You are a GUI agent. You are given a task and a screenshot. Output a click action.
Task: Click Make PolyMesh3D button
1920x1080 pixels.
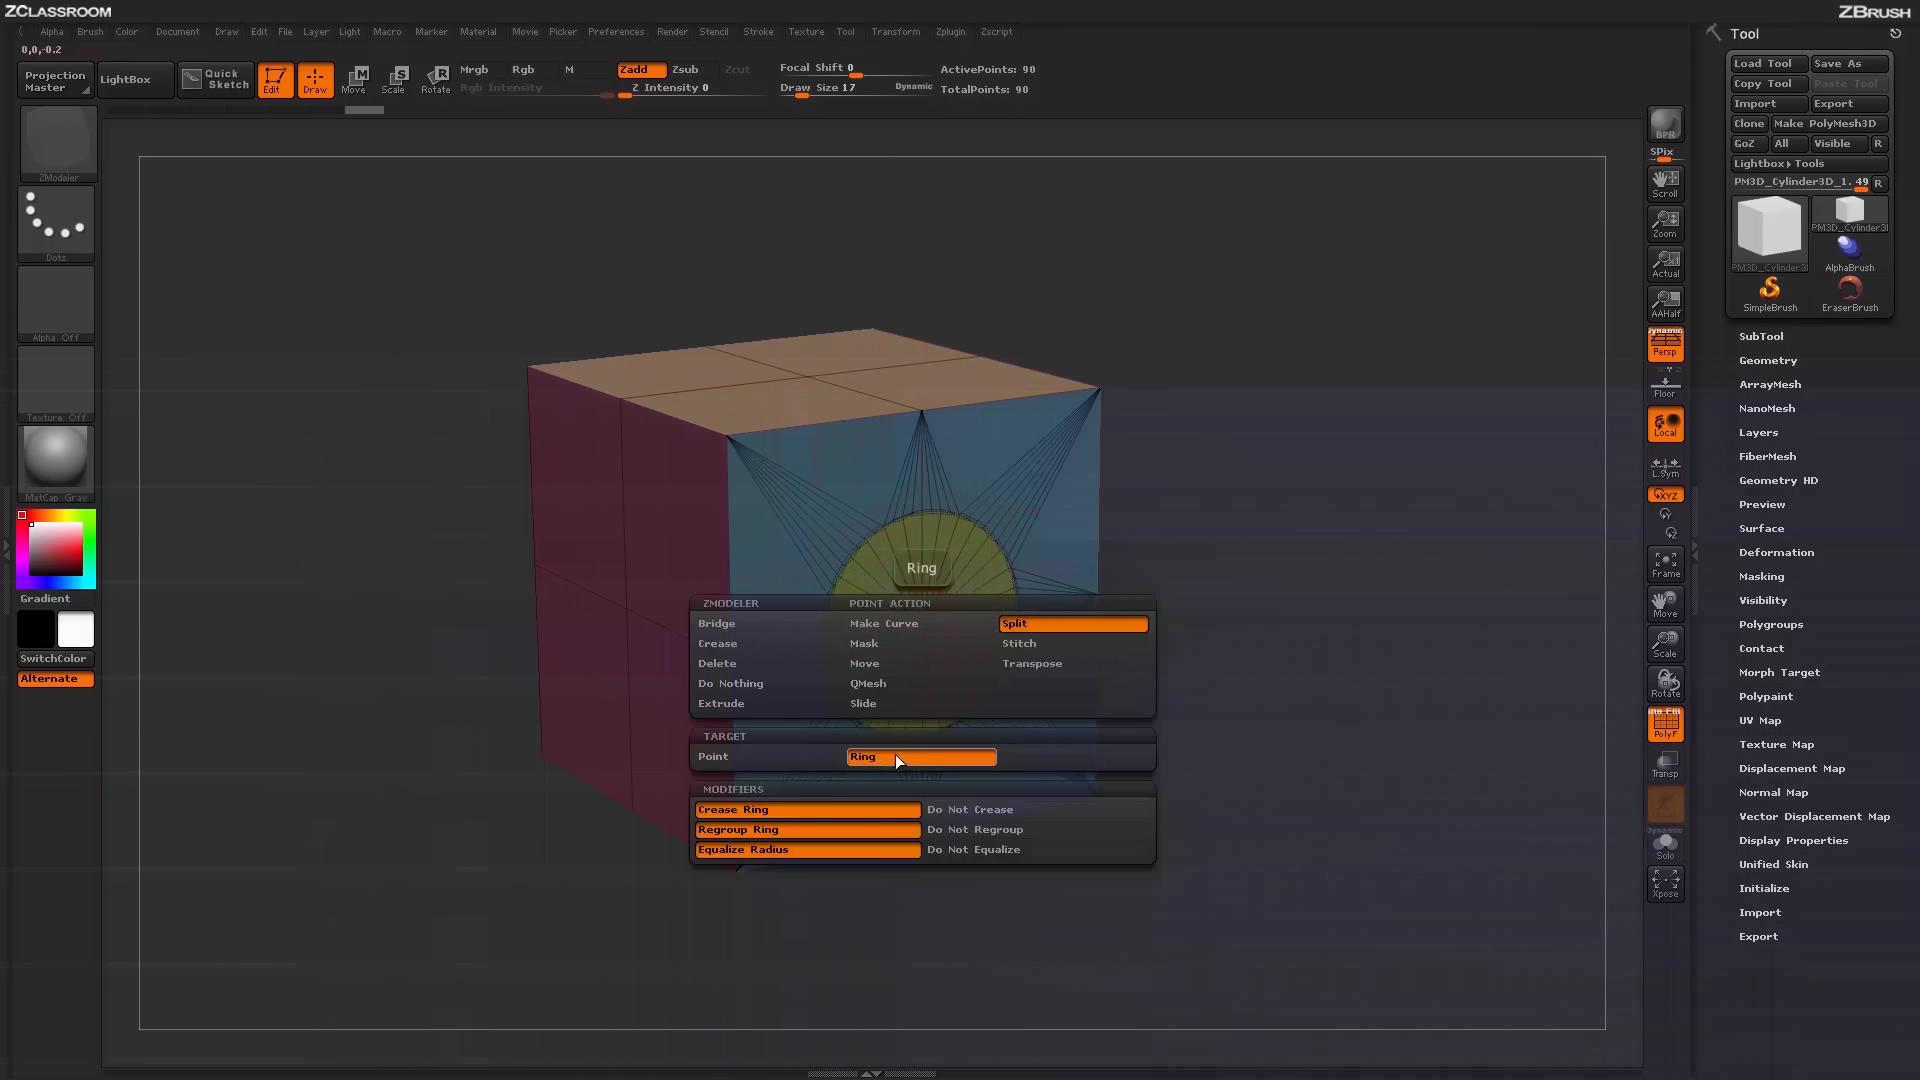(1829, 124)
